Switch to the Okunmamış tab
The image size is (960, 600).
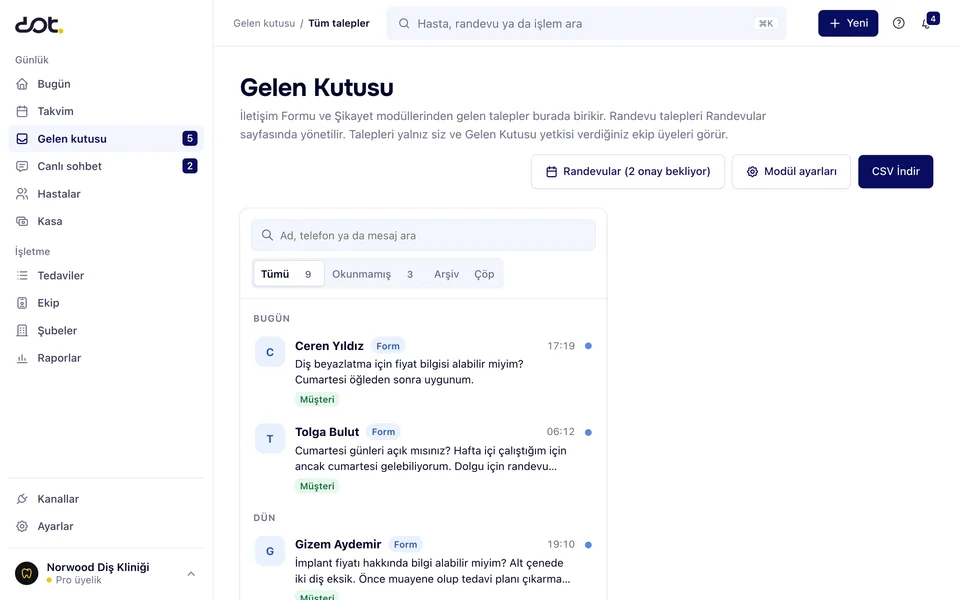pos(373,274)
